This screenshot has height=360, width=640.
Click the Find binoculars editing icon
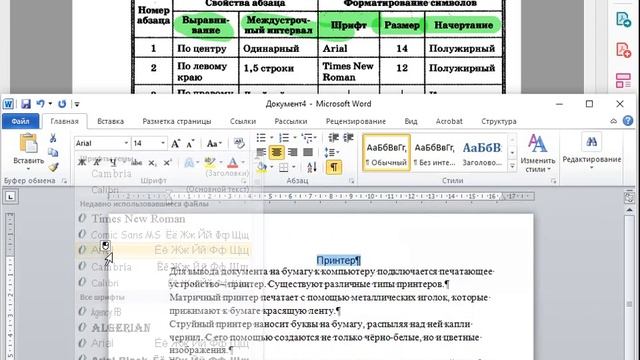591,142
